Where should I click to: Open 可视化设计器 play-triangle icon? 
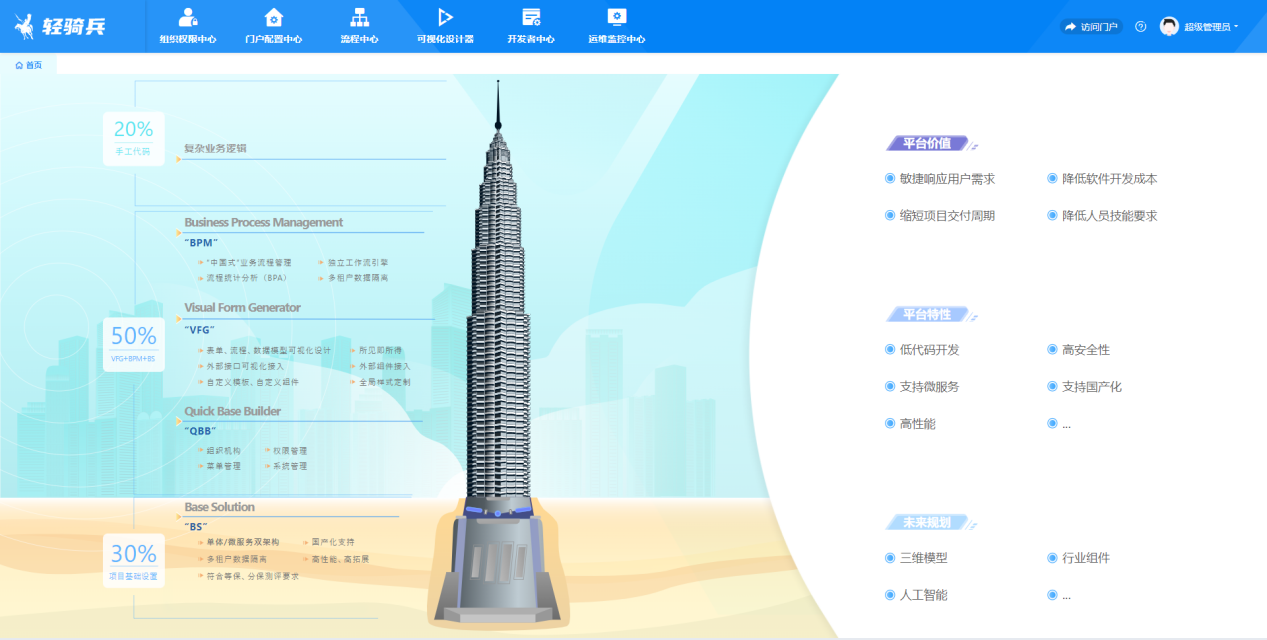coord(445,17)
